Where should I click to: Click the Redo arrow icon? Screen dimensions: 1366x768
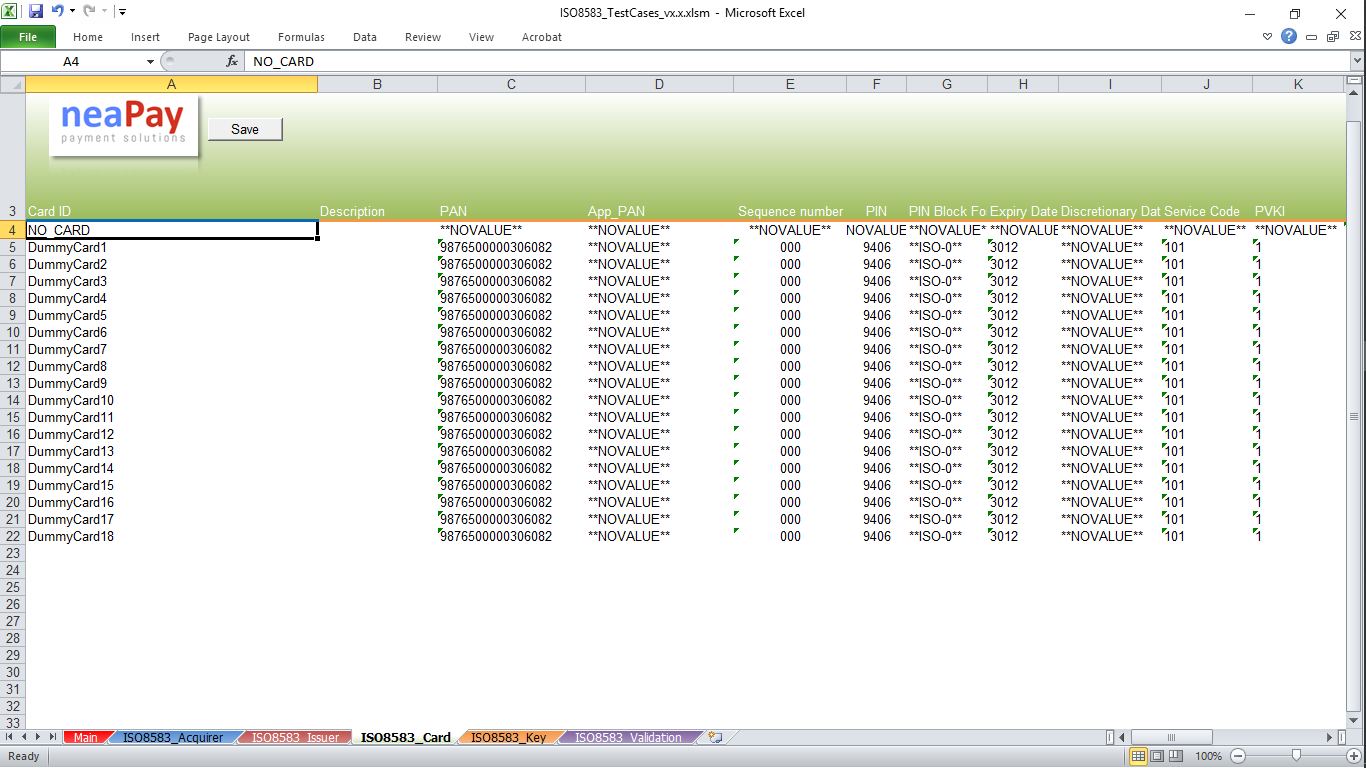pyautogui.click(x=89, y=12)
